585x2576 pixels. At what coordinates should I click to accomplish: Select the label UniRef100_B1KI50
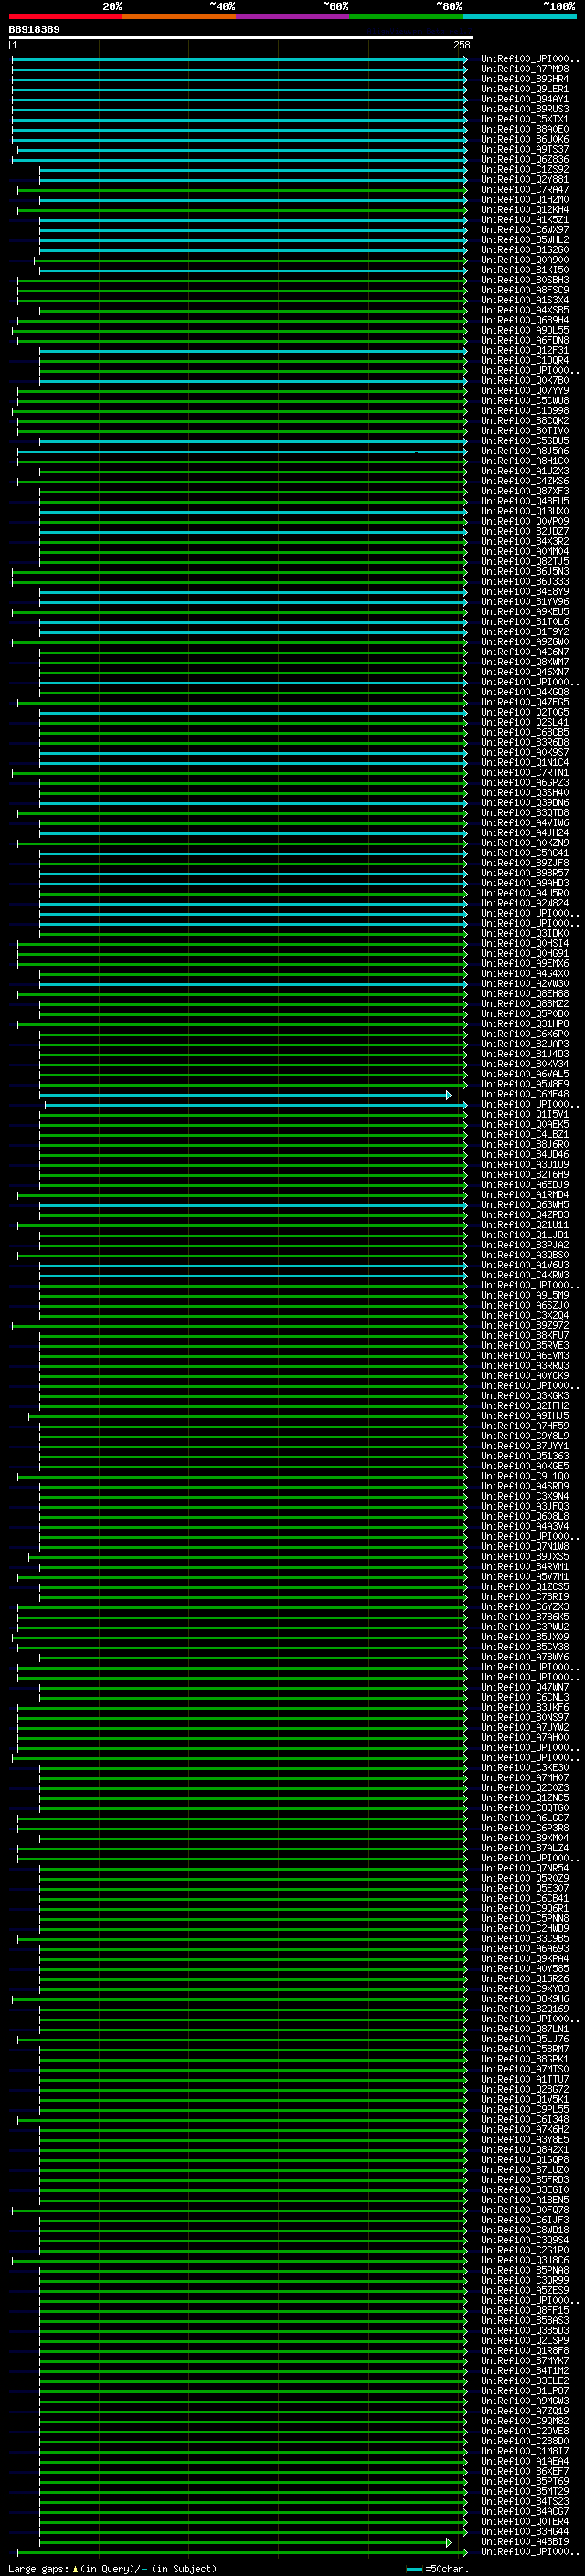(x=525, y=270)
